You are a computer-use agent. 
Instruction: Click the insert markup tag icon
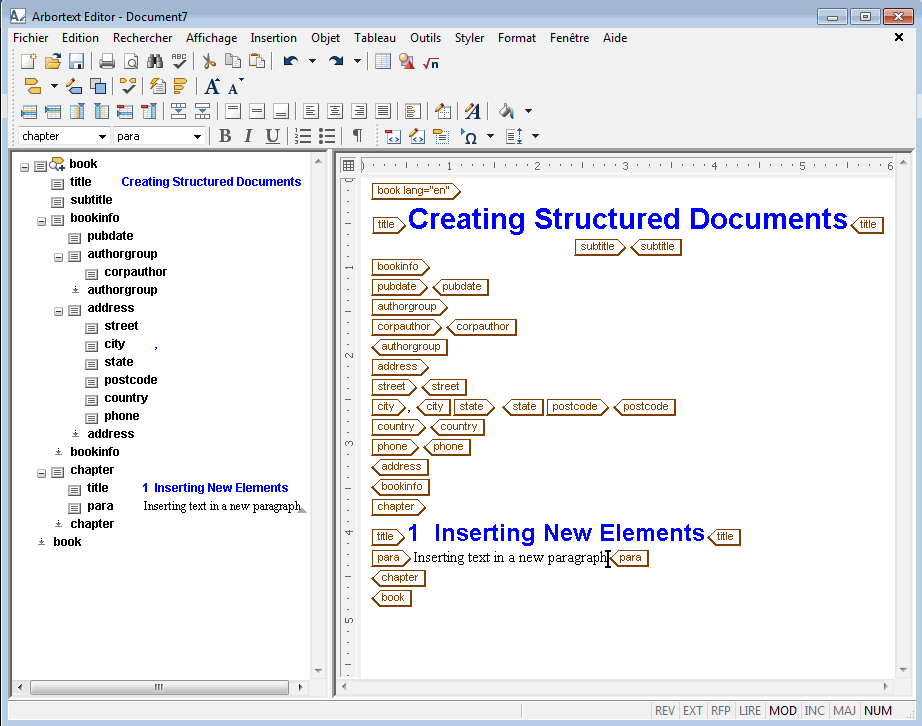click(x=33, y=86)
